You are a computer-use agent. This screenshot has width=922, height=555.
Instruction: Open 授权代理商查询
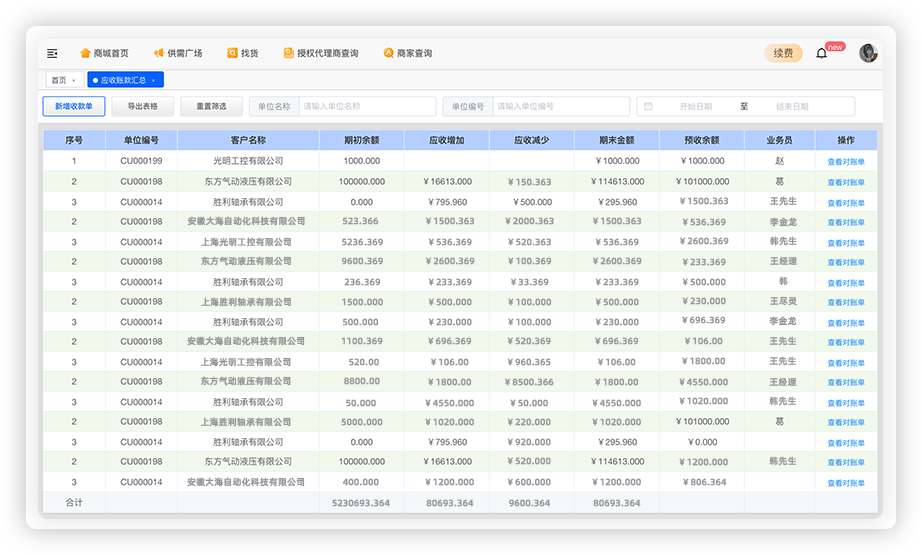click(x=321, y=54)
